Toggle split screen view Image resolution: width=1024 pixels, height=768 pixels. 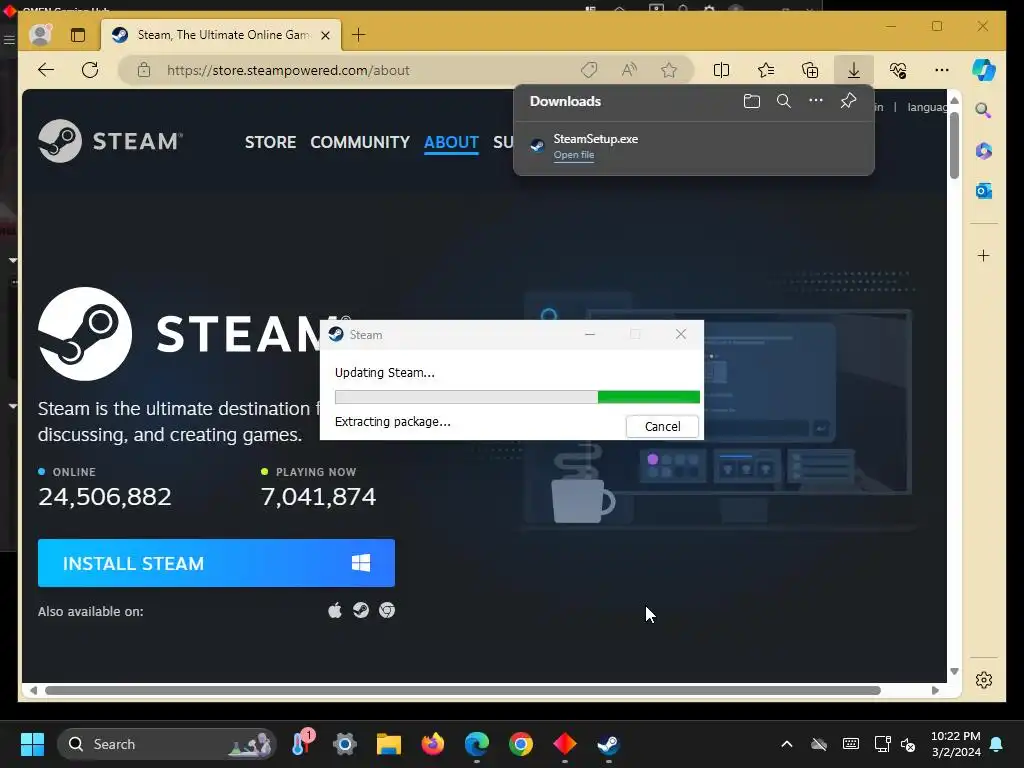click(722, 70)
